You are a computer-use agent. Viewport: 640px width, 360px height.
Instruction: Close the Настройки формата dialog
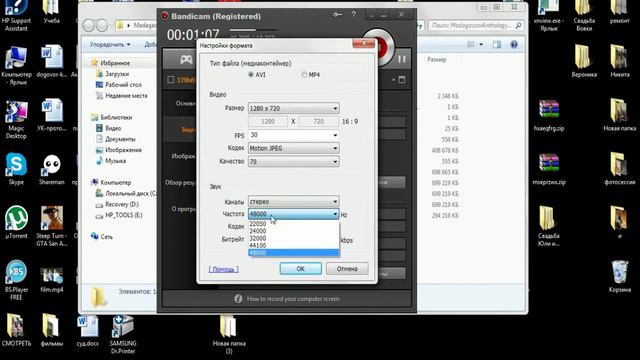363,43
